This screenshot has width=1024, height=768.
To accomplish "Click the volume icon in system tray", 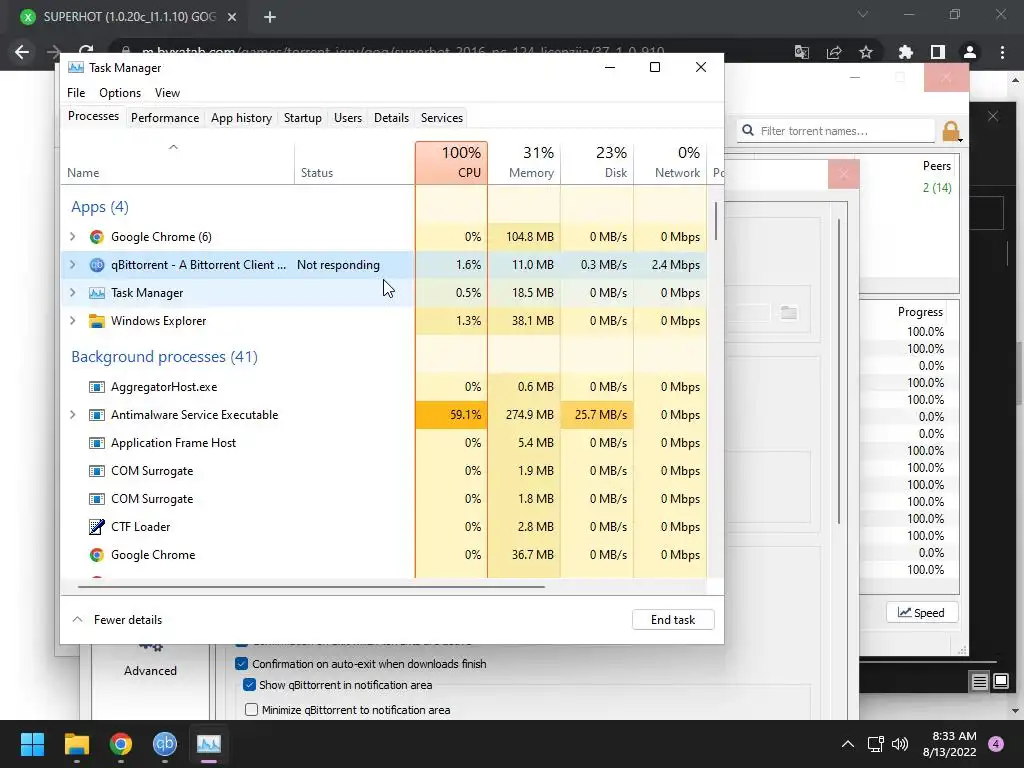I will (x=900, y=744).
